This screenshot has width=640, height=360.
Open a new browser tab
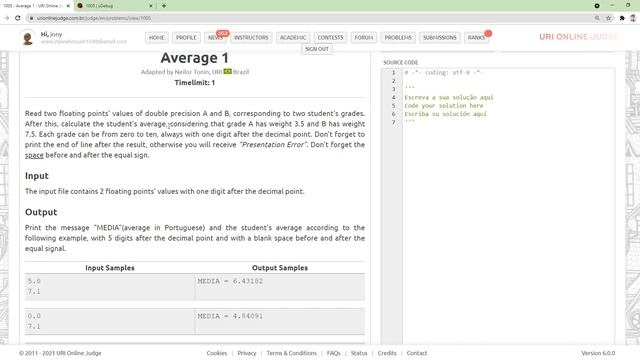pyautogui.click(x=164, y=6)
